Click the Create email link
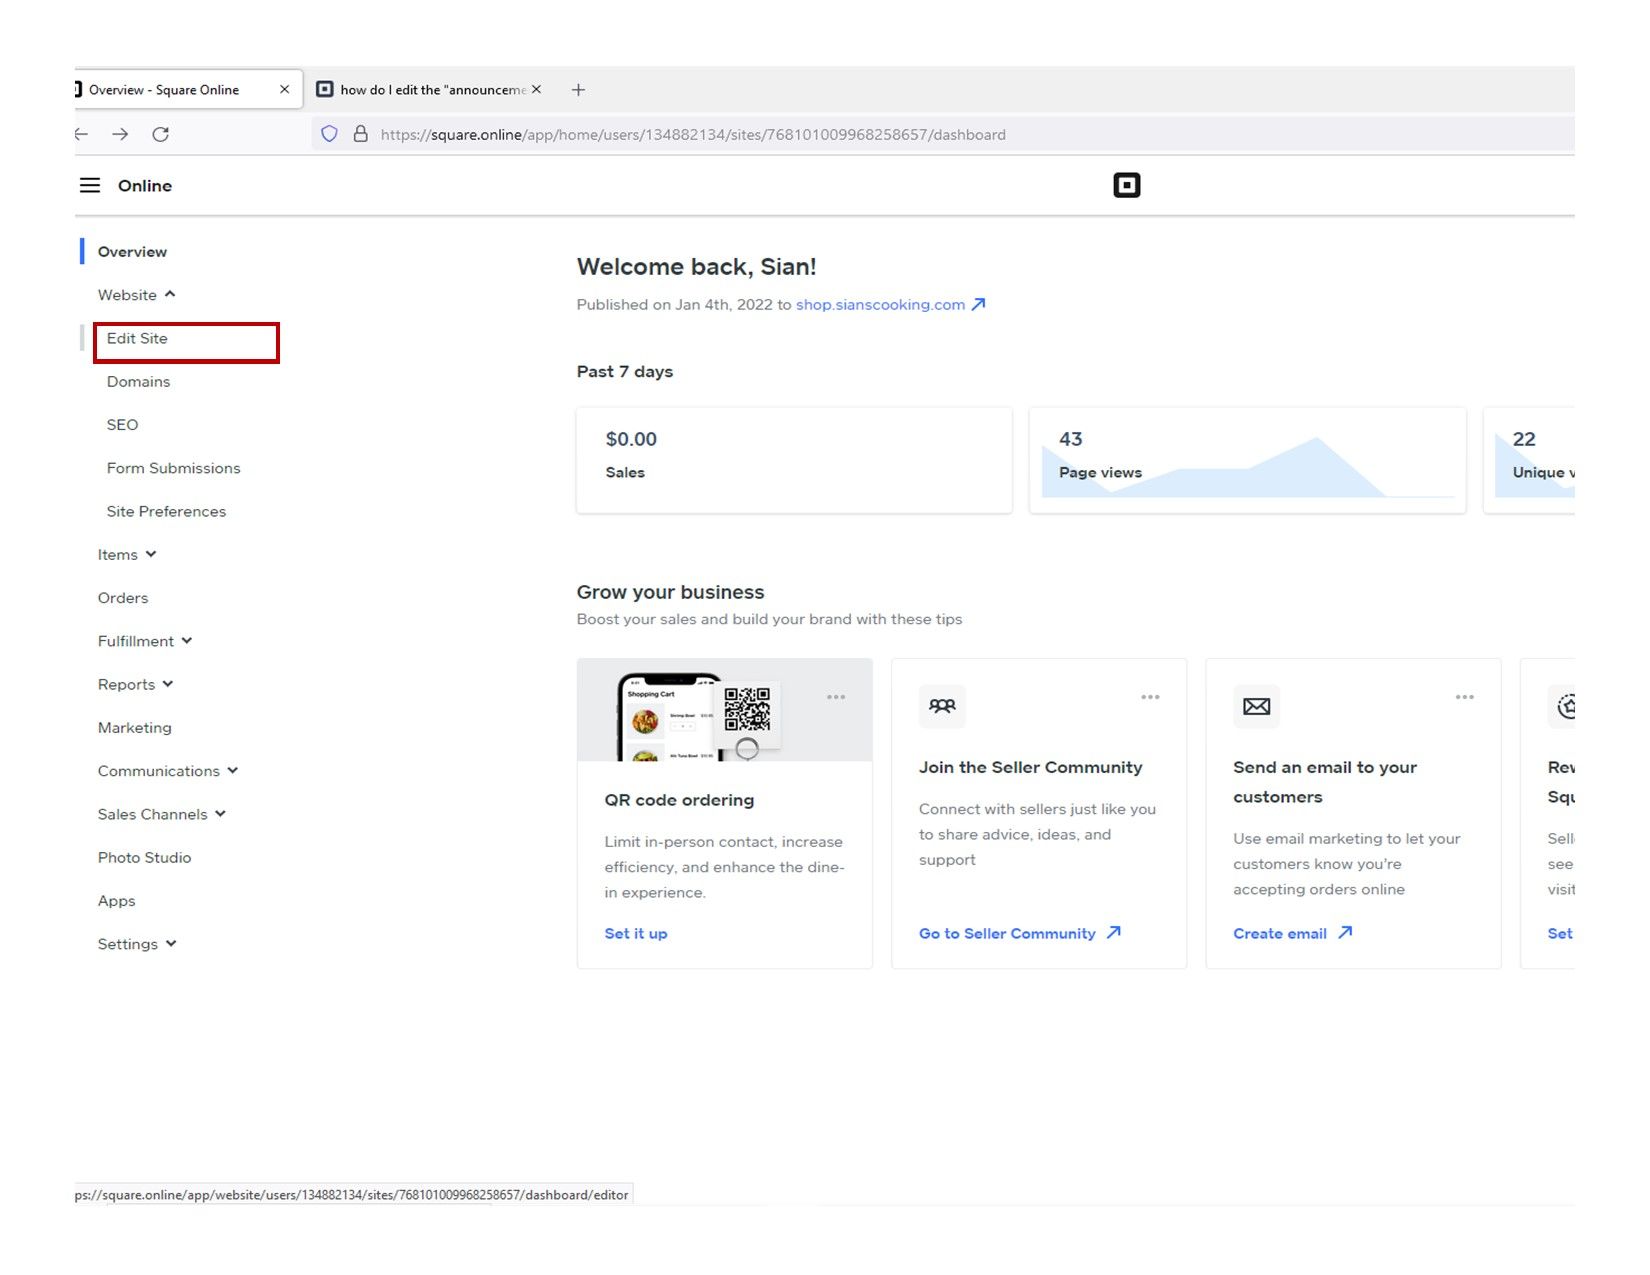 (x=1280, y=934)
